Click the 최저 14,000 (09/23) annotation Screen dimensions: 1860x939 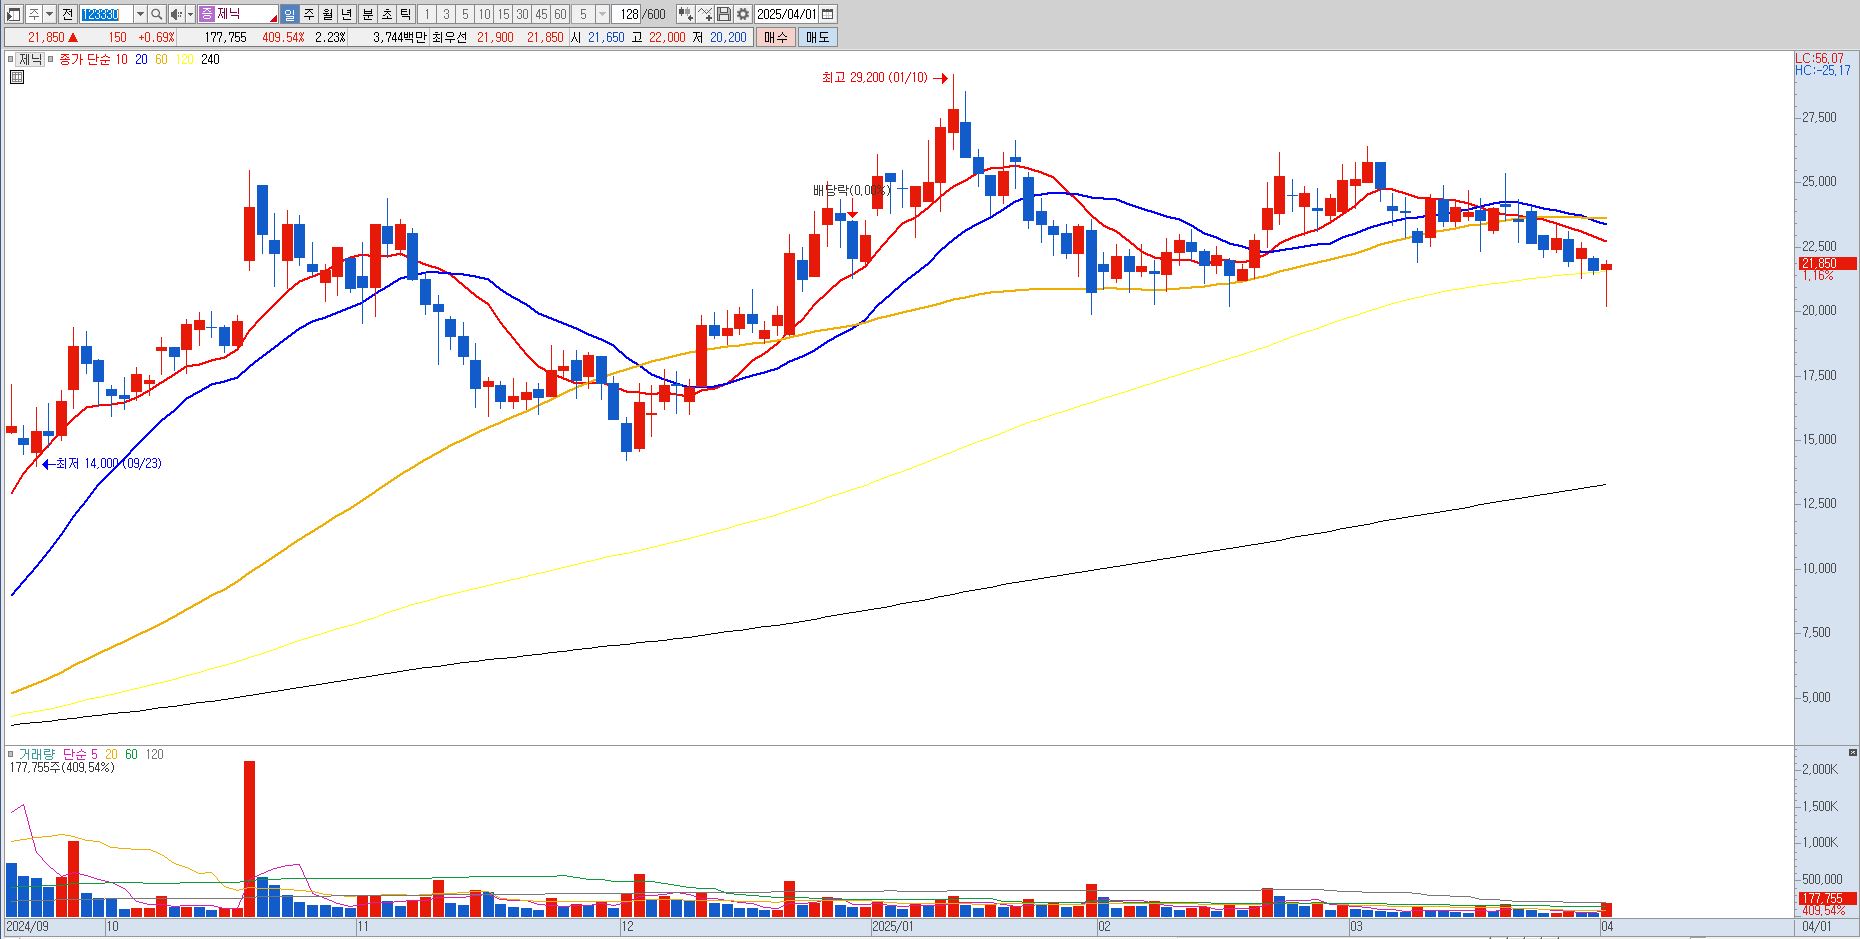pos(108,463)
